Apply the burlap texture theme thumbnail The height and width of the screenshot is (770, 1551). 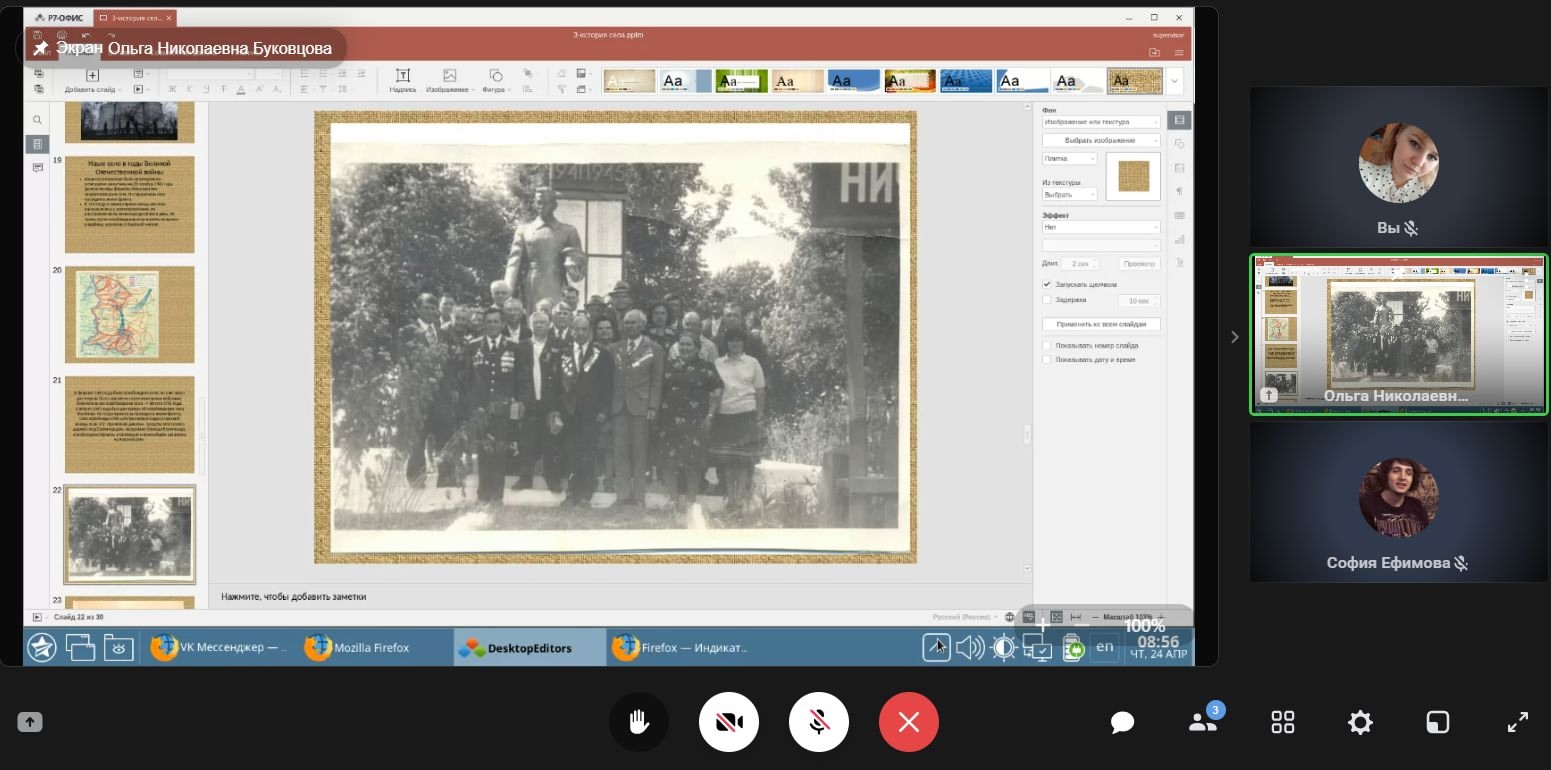pos(1134,81)
